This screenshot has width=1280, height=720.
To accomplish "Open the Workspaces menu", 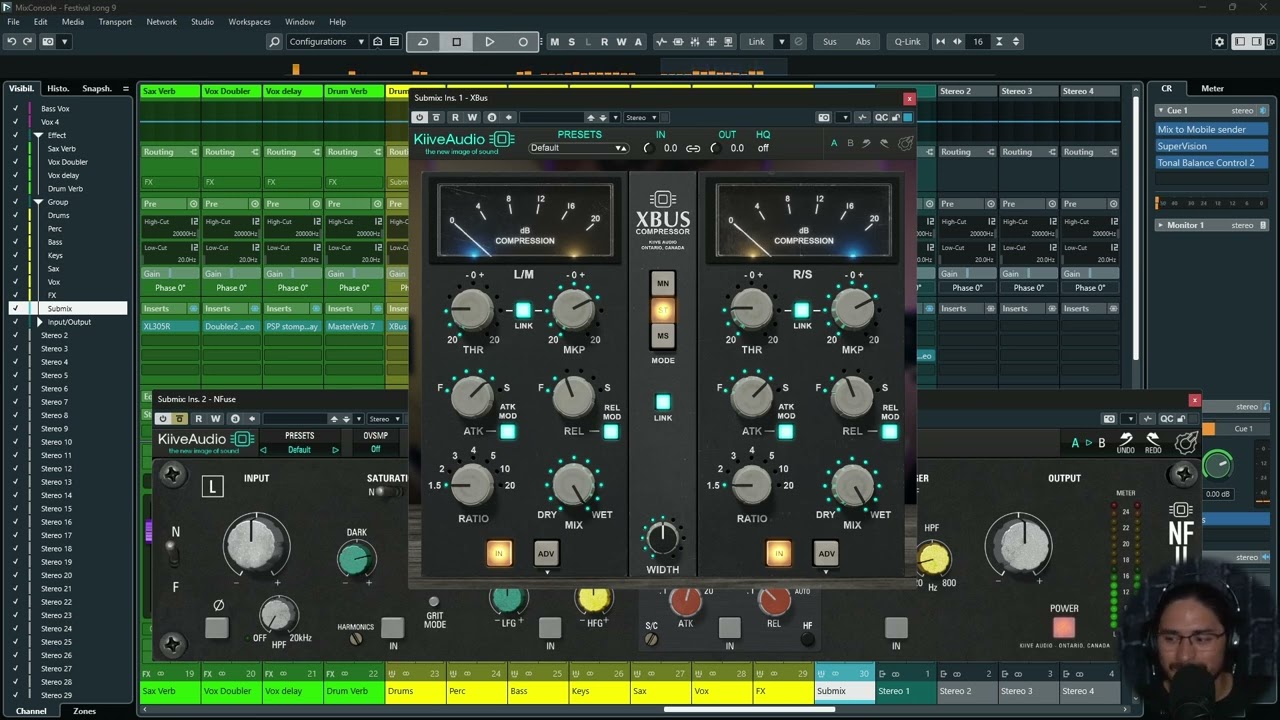I will [x=249, y=22].
